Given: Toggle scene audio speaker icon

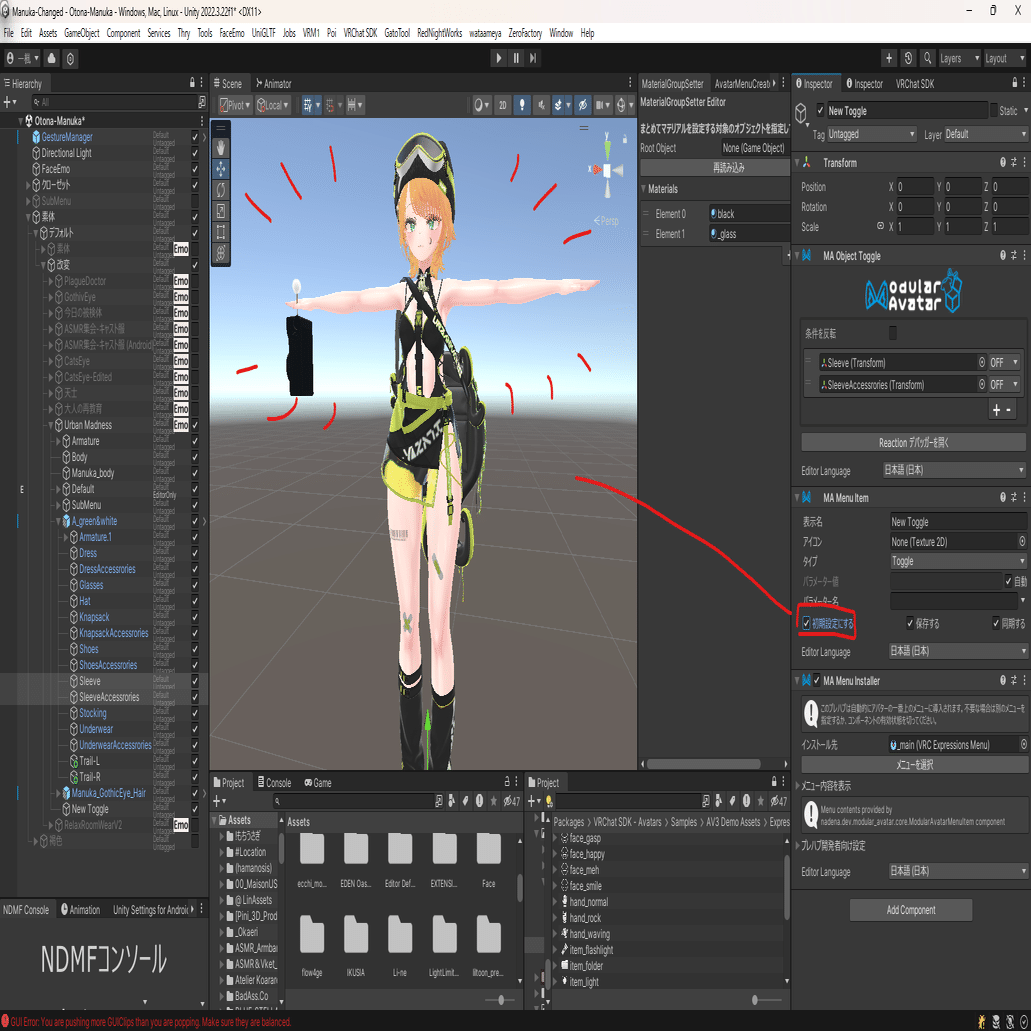Looking at the screenshot, I should pyautogui.click(x=542, y=105).
